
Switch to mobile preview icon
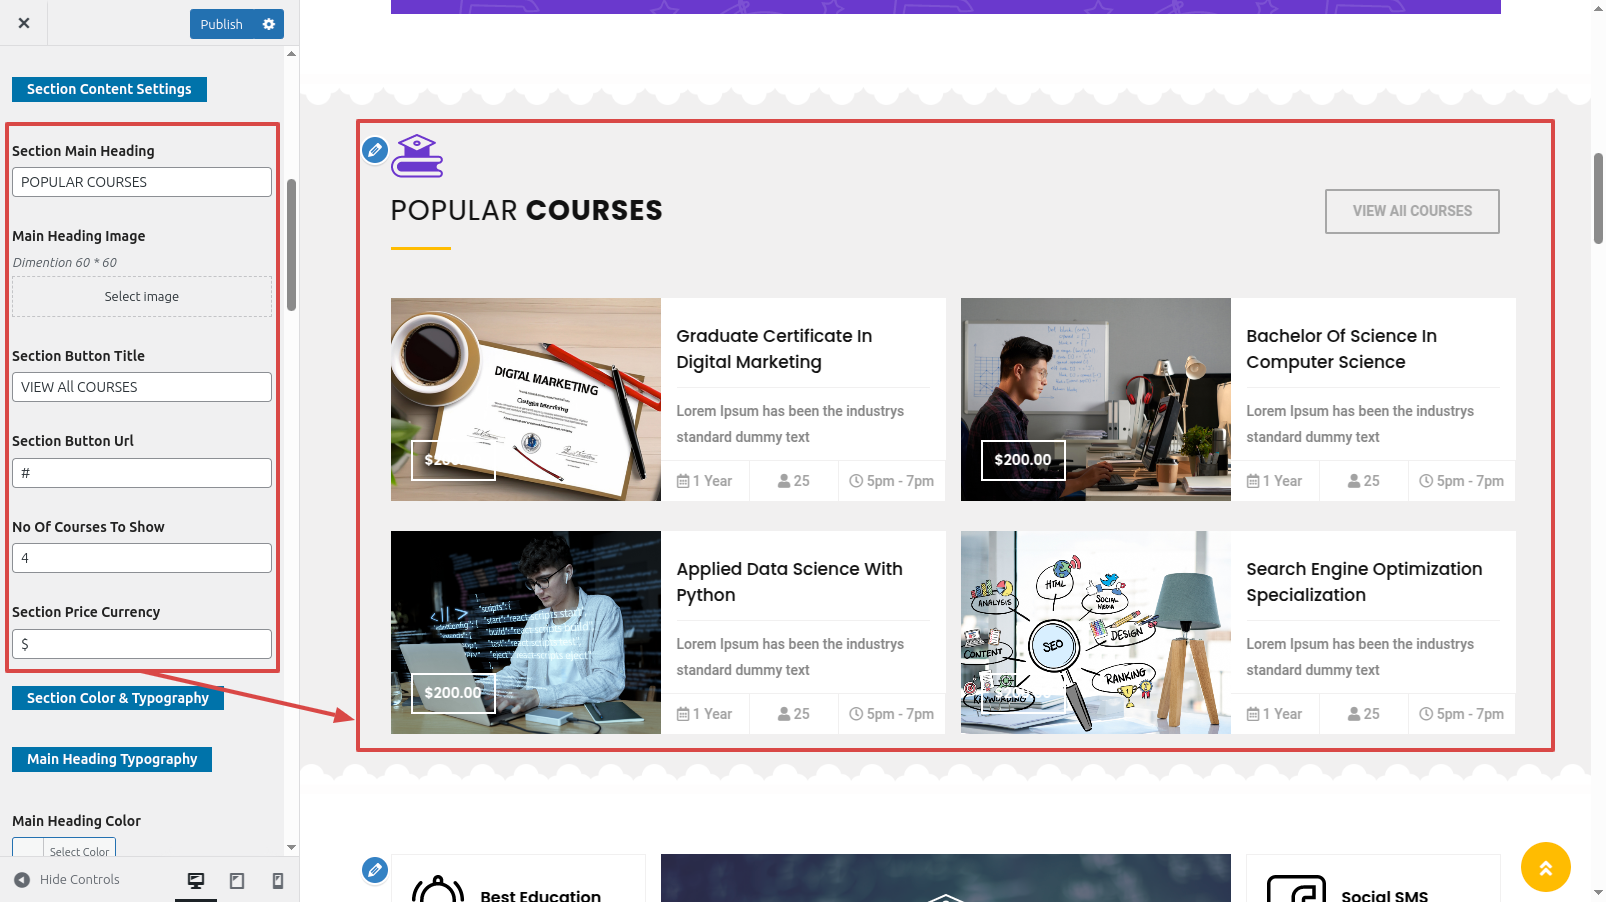[x=278, y=880]
